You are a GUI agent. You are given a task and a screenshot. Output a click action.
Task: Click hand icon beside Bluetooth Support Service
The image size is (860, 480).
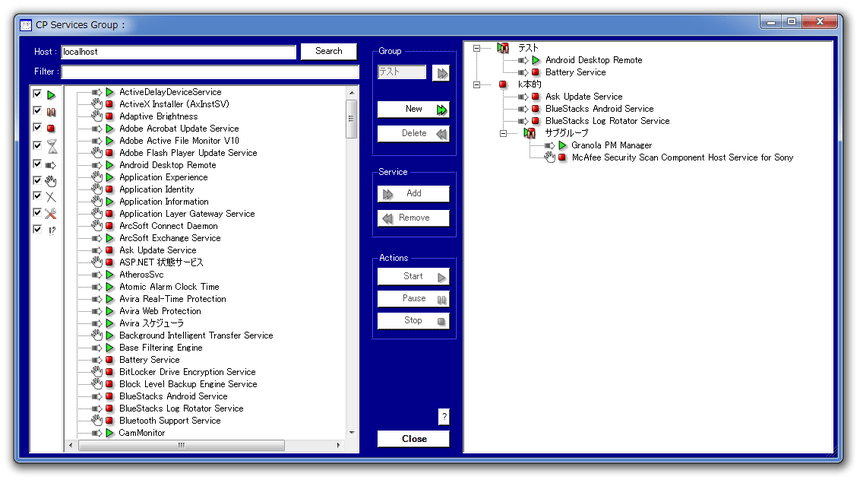[x=97, y=420]
